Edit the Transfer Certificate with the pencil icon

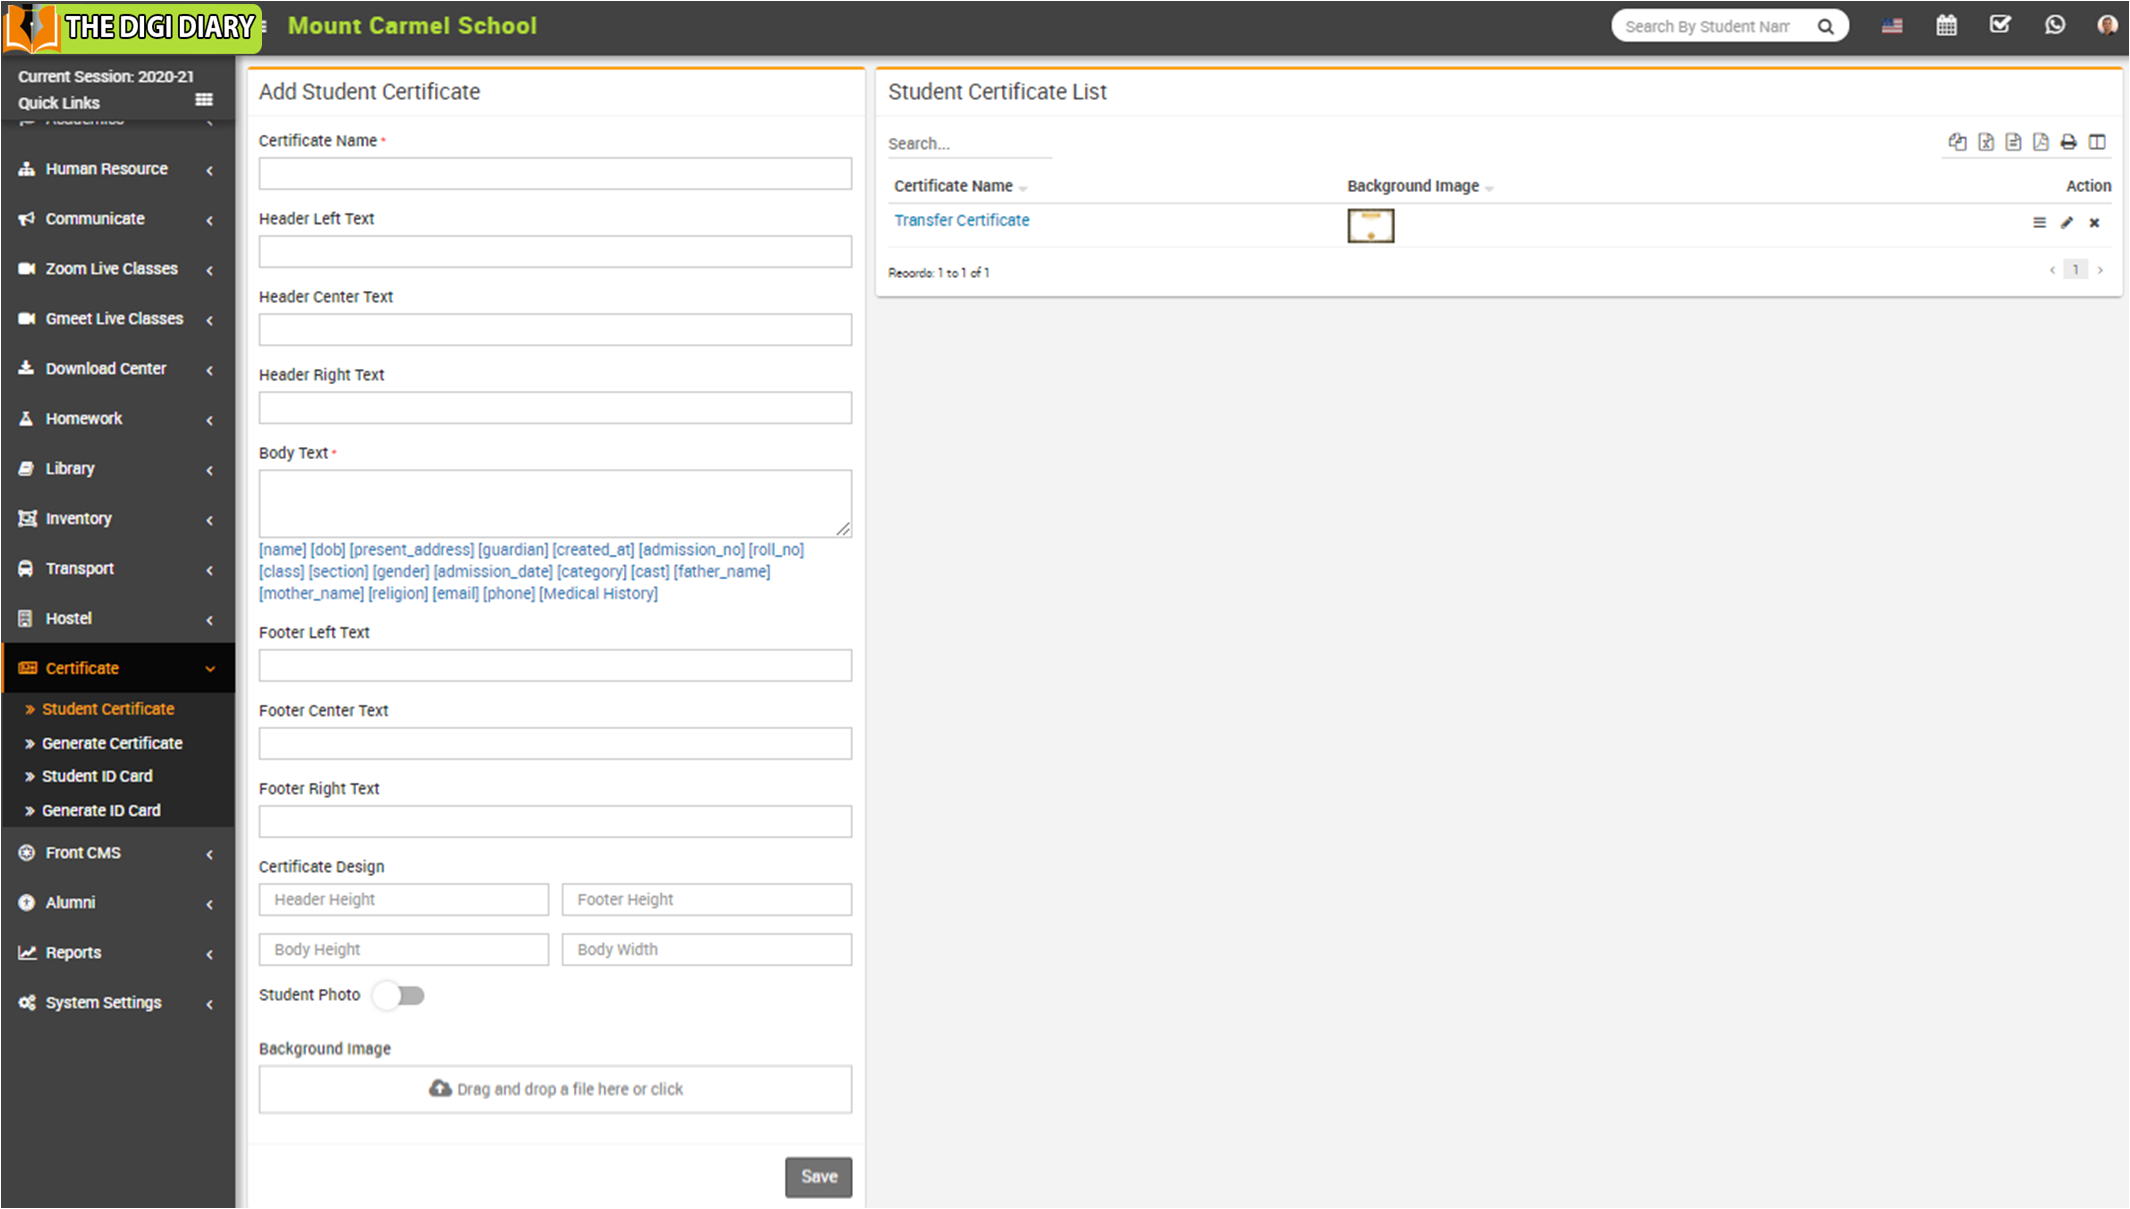coord(2067,223)
